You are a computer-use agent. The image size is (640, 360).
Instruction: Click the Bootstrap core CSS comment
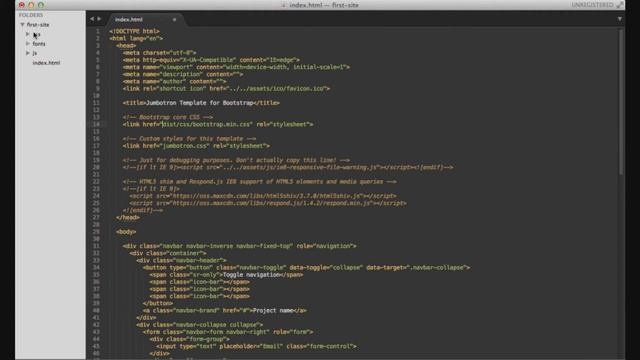pyautogui.click(x=168, y=117)
